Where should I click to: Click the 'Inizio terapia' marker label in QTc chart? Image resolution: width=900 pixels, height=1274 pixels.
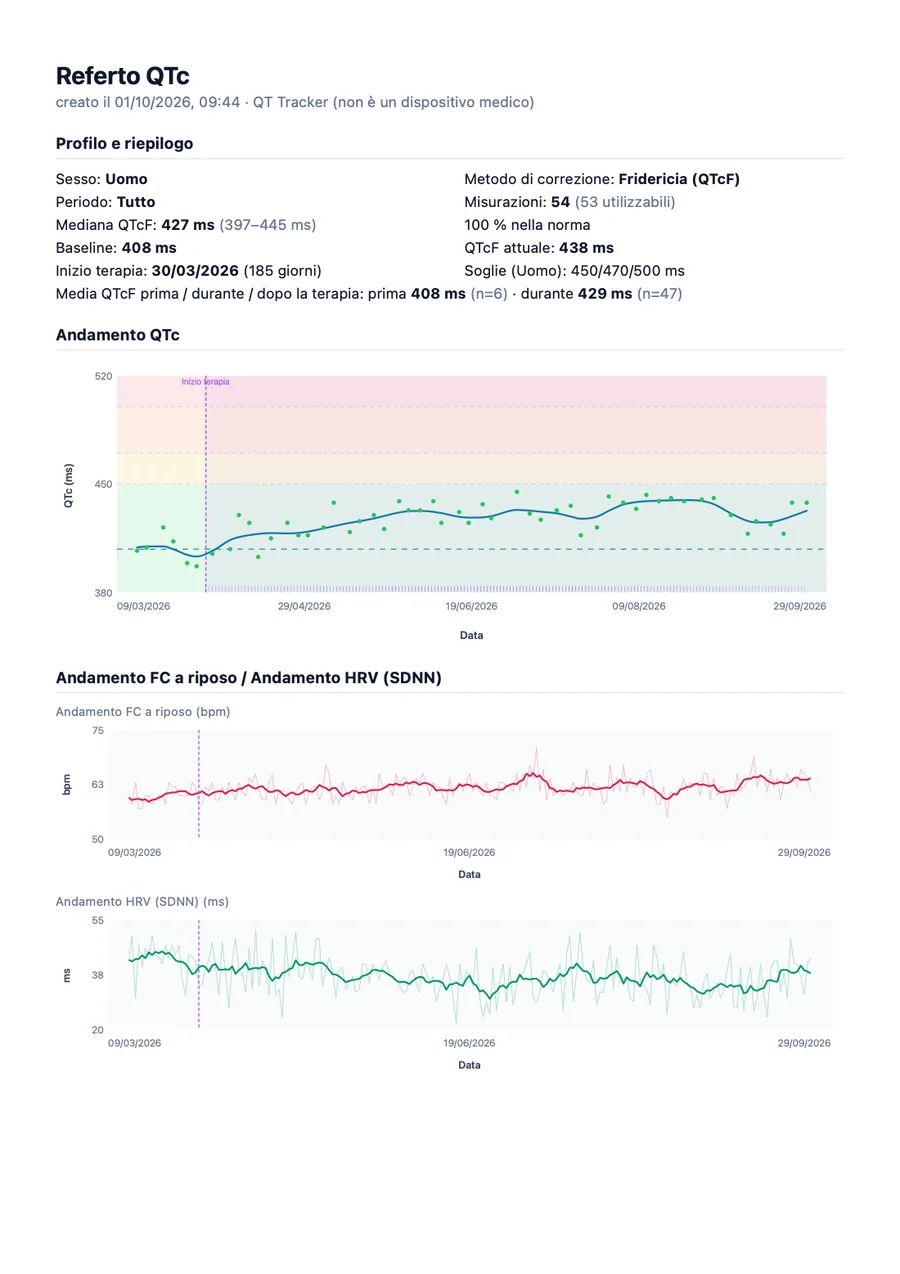tap(206, 382)
